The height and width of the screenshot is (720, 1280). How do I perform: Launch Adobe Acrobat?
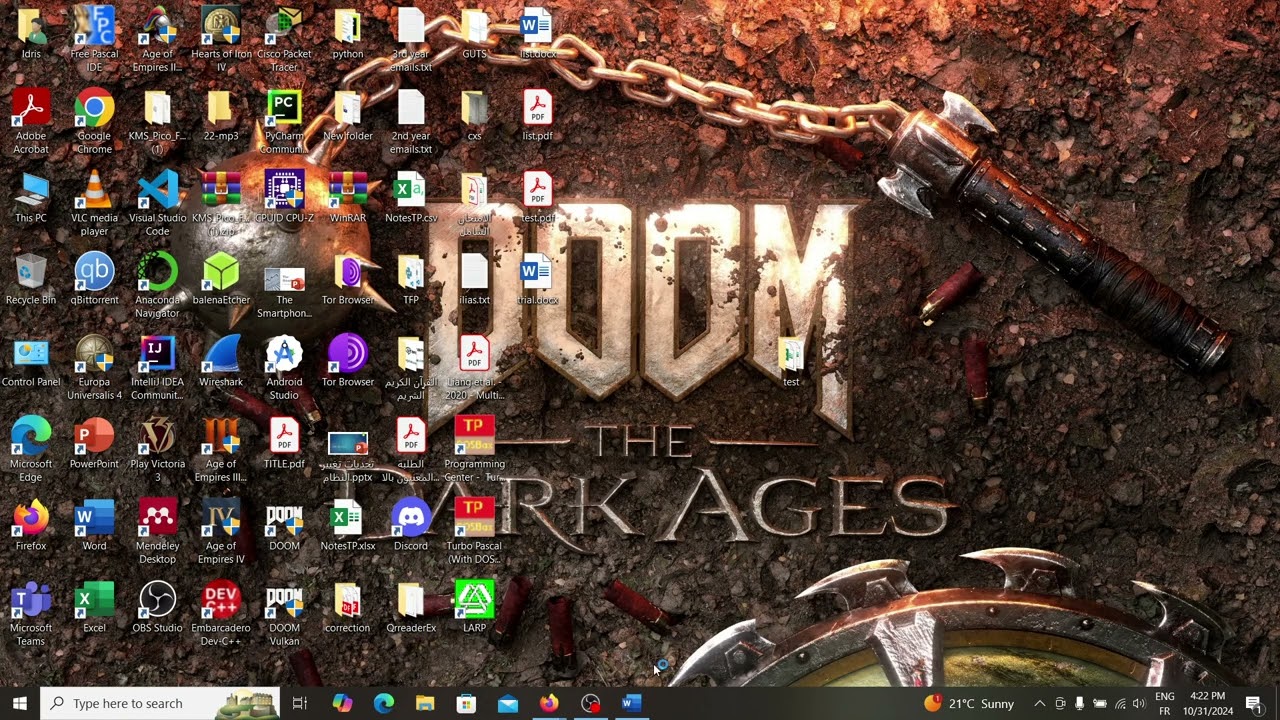pos(31,121)
